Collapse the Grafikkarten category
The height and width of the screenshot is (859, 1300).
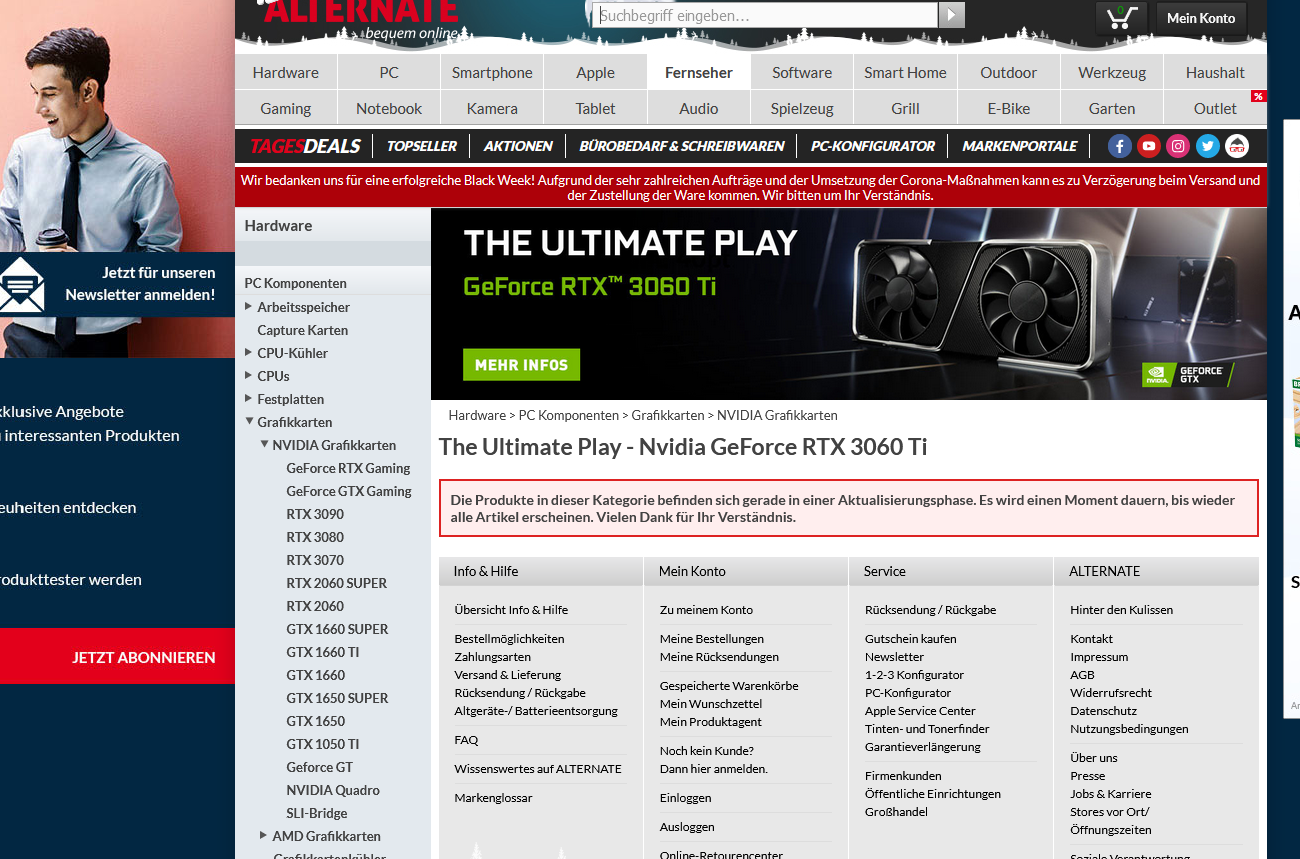(x=249, y=421)
